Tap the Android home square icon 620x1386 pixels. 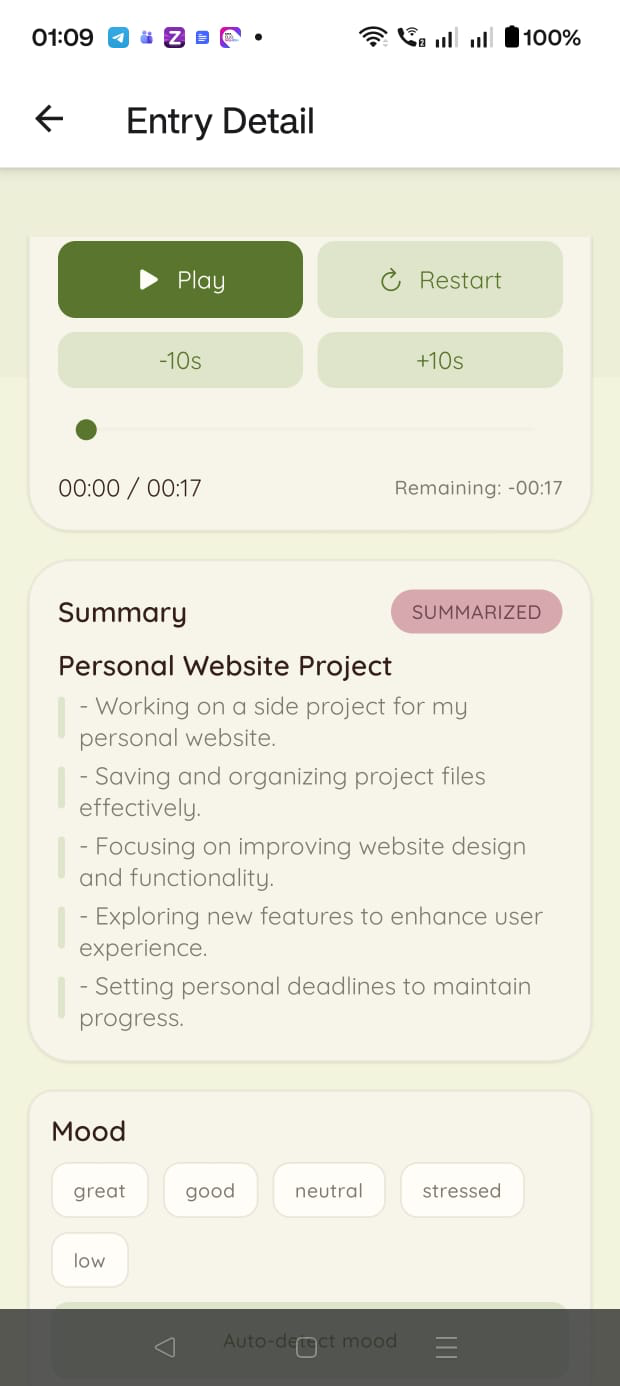click(308, 1348)
